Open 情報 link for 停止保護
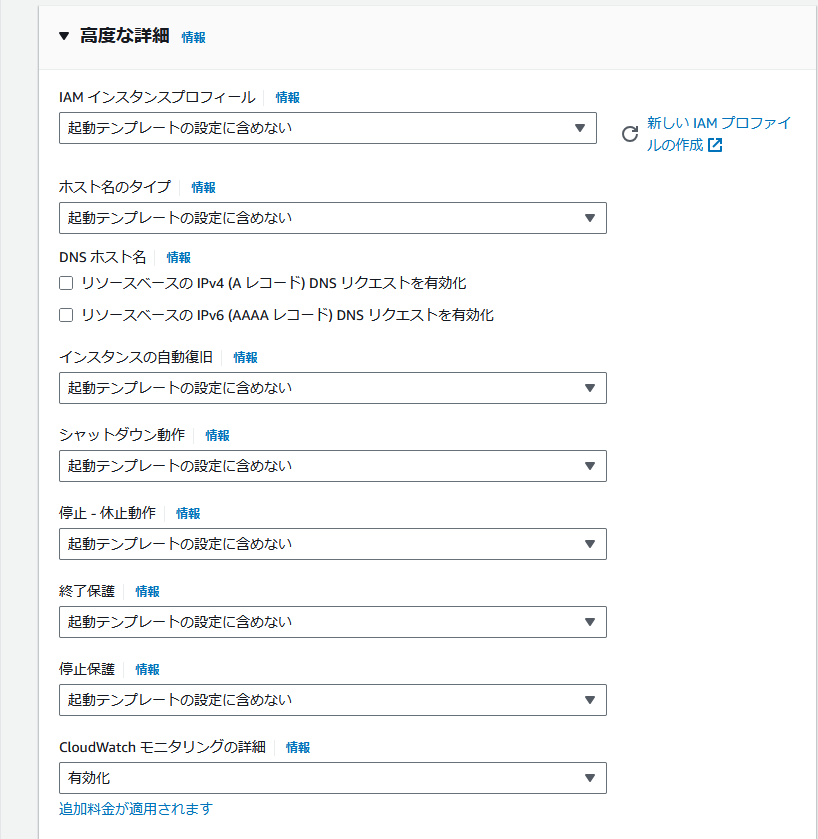Viewport: 818px width, 839px height. click(147, 669)
